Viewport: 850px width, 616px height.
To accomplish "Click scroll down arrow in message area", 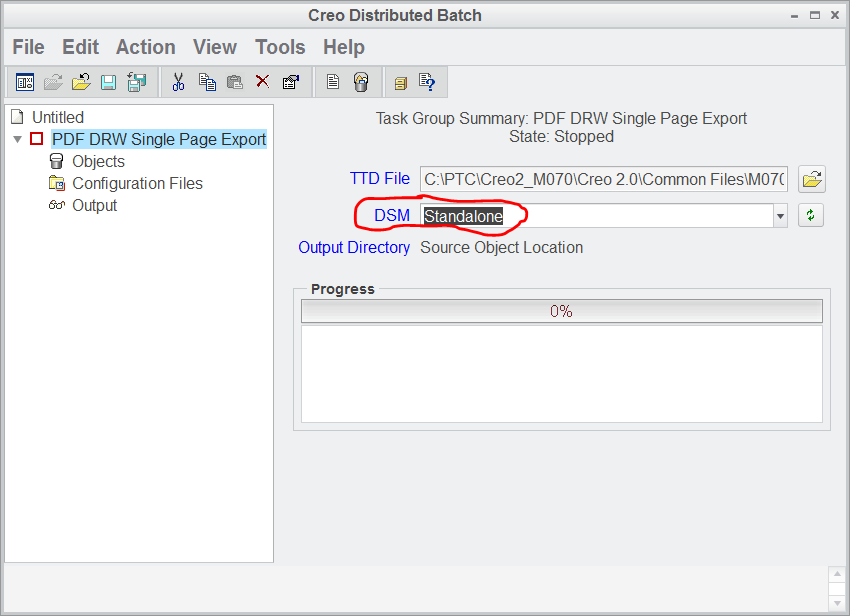I will 838,603.
